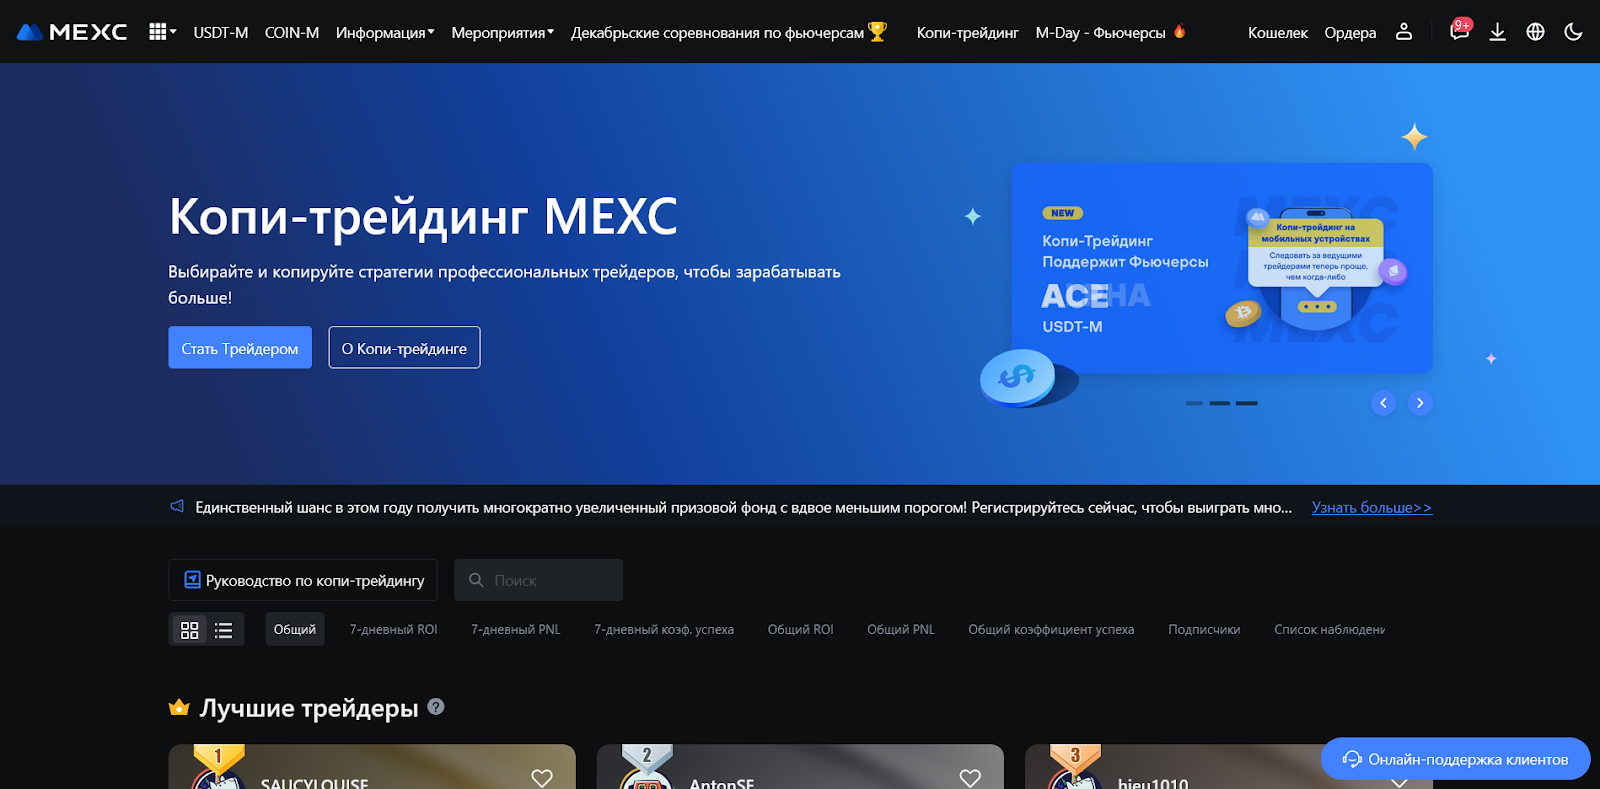Select third banner carousel indicator
This screenshot has height=789, width=1600.
coord(1247,403)
